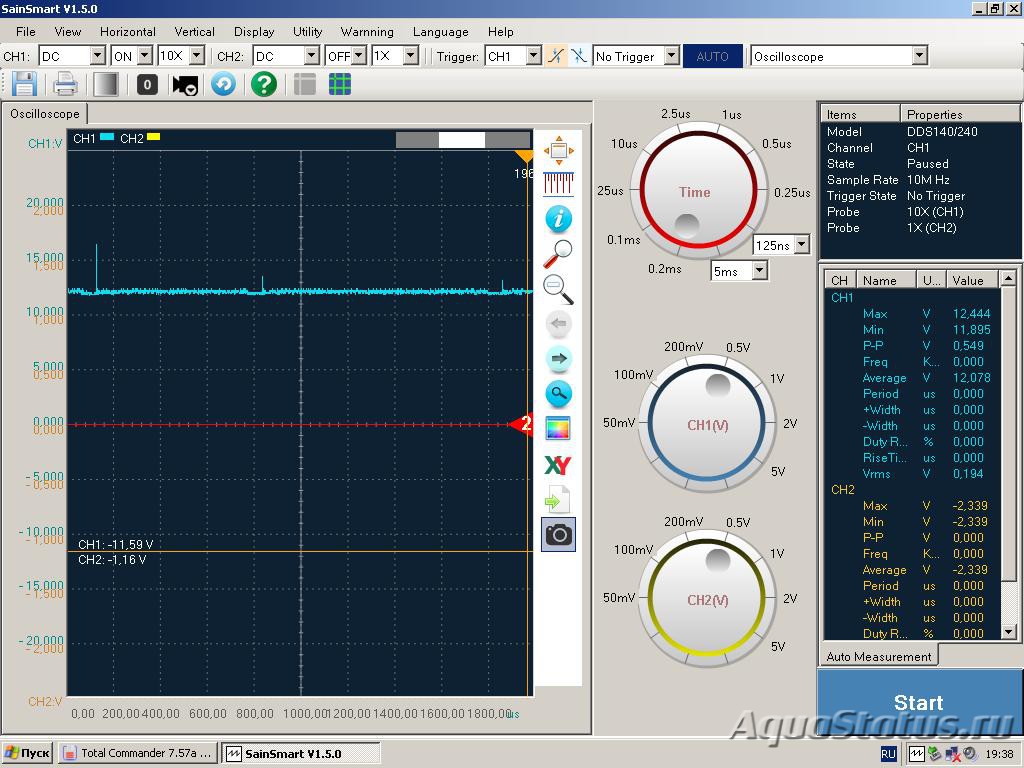Open the color spectrum palette icon

click(x=558, y=428)
